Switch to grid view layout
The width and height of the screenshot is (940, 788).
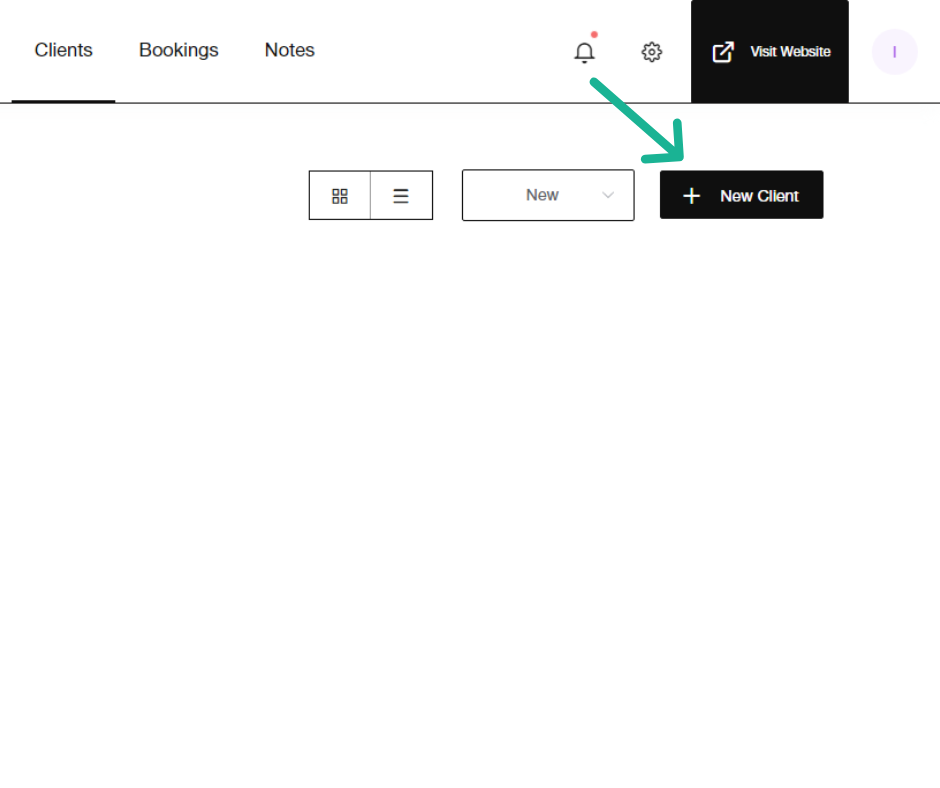coord(340,196)
